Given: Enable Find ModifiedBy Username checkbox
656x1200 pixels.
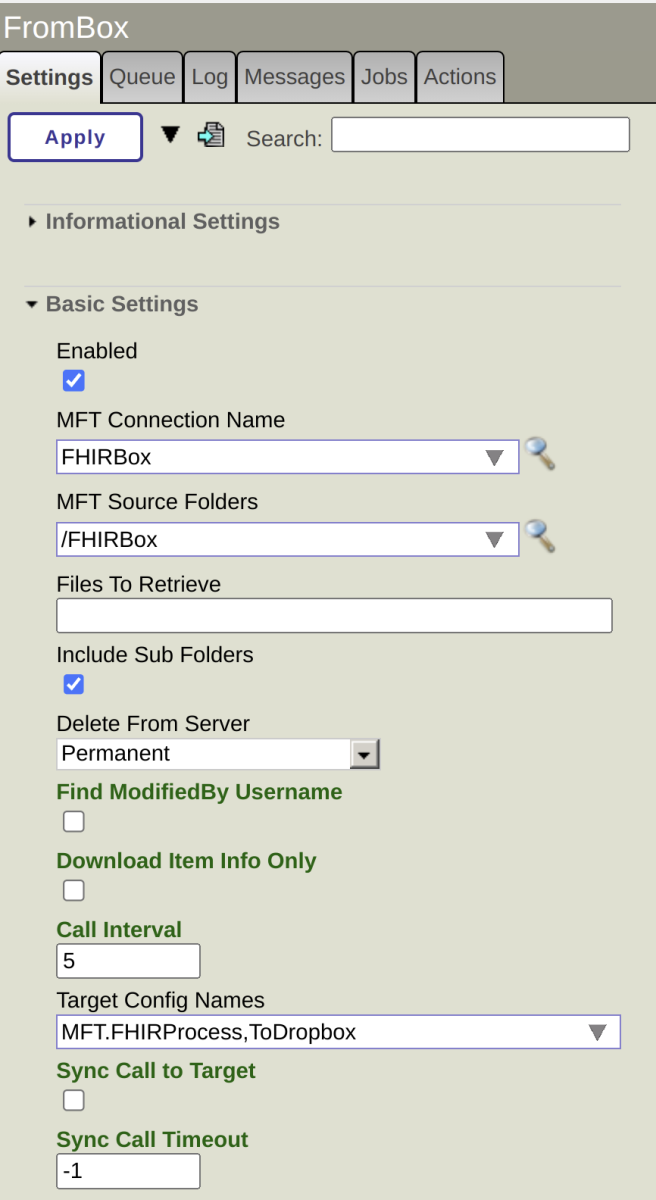Looking at the screenshot, I should 74,822.
